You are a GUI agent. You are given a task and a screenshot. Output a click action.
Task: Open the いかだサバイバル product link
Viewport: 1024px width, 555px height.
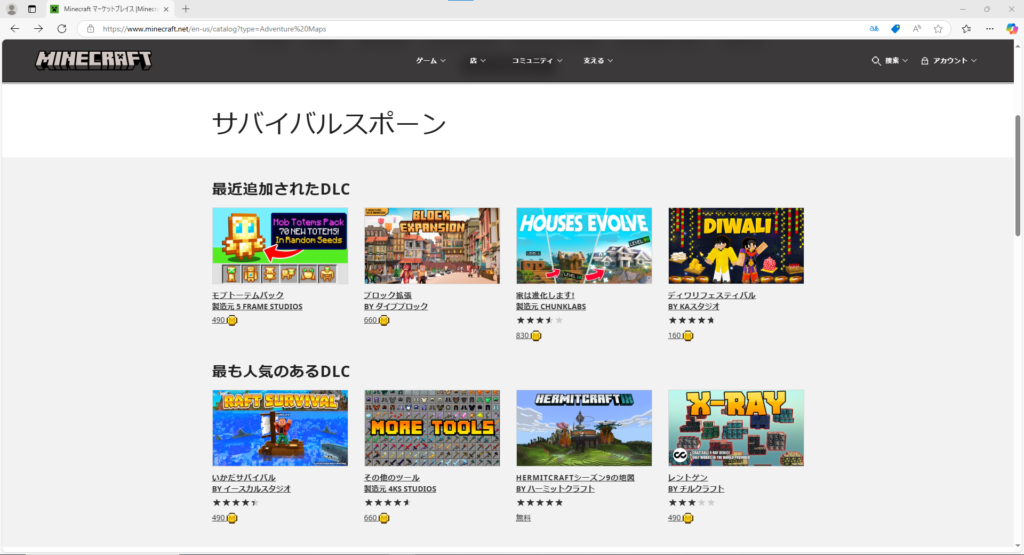coord(243,477)
